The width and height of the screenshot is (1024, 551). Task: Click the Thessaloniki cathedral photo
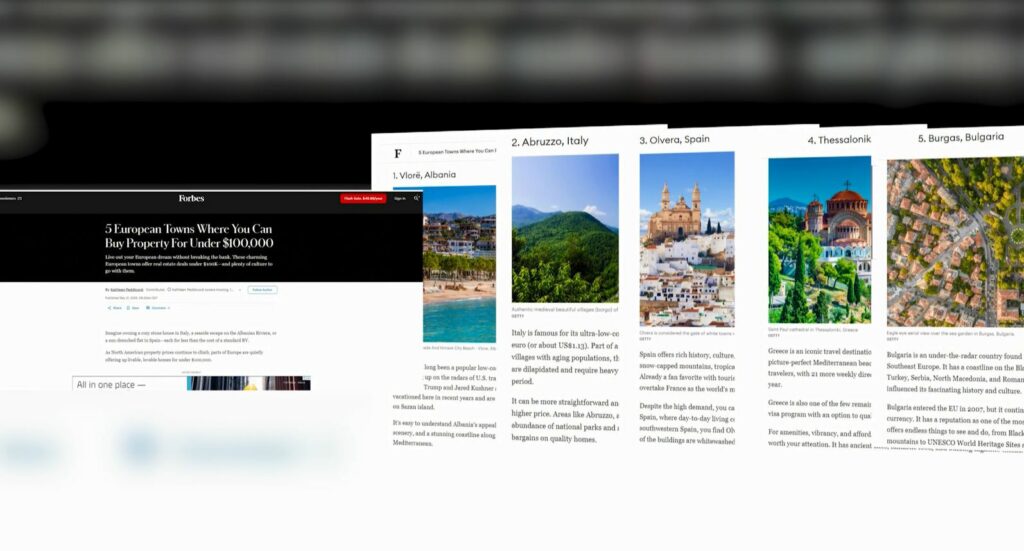tap(819, 239)
